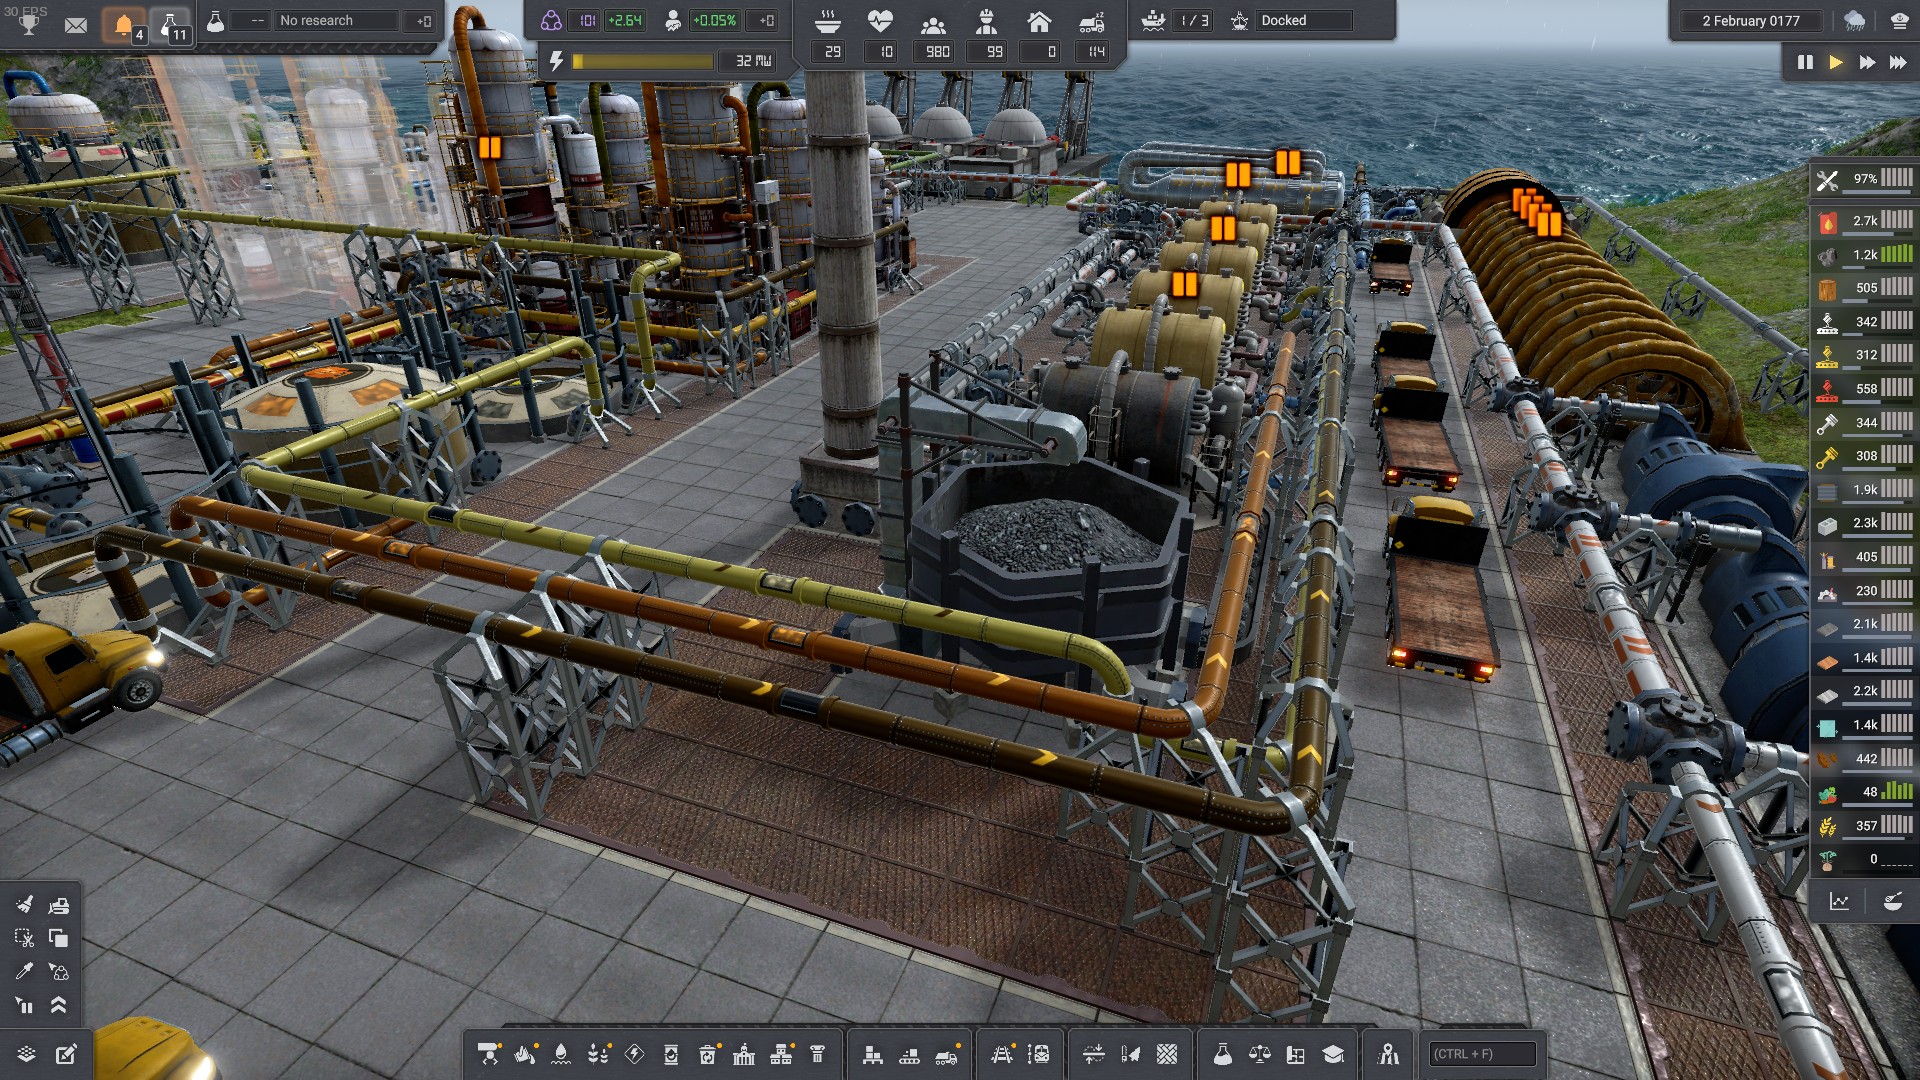This screenshot has height=1080, width=1920.
Task: Set game speed to normal play
Action: point(1836,62)
